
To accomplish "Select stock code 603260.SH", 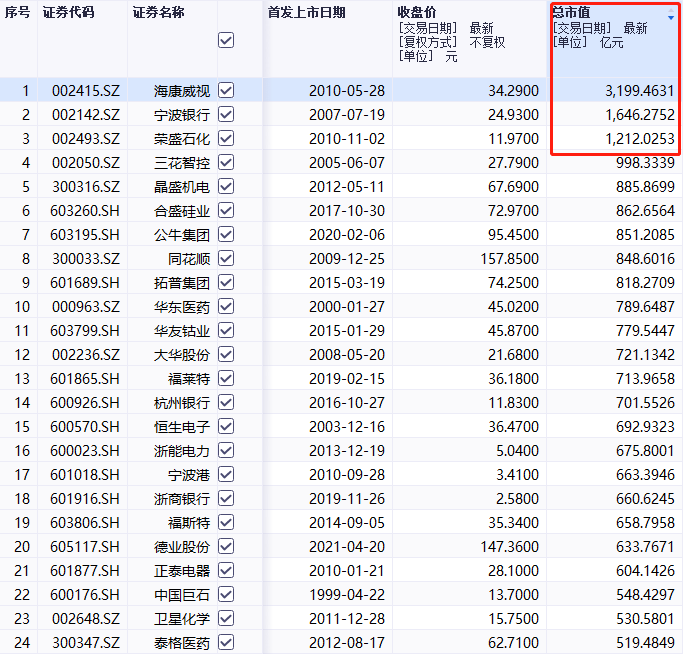I will [x=85, y=211].
